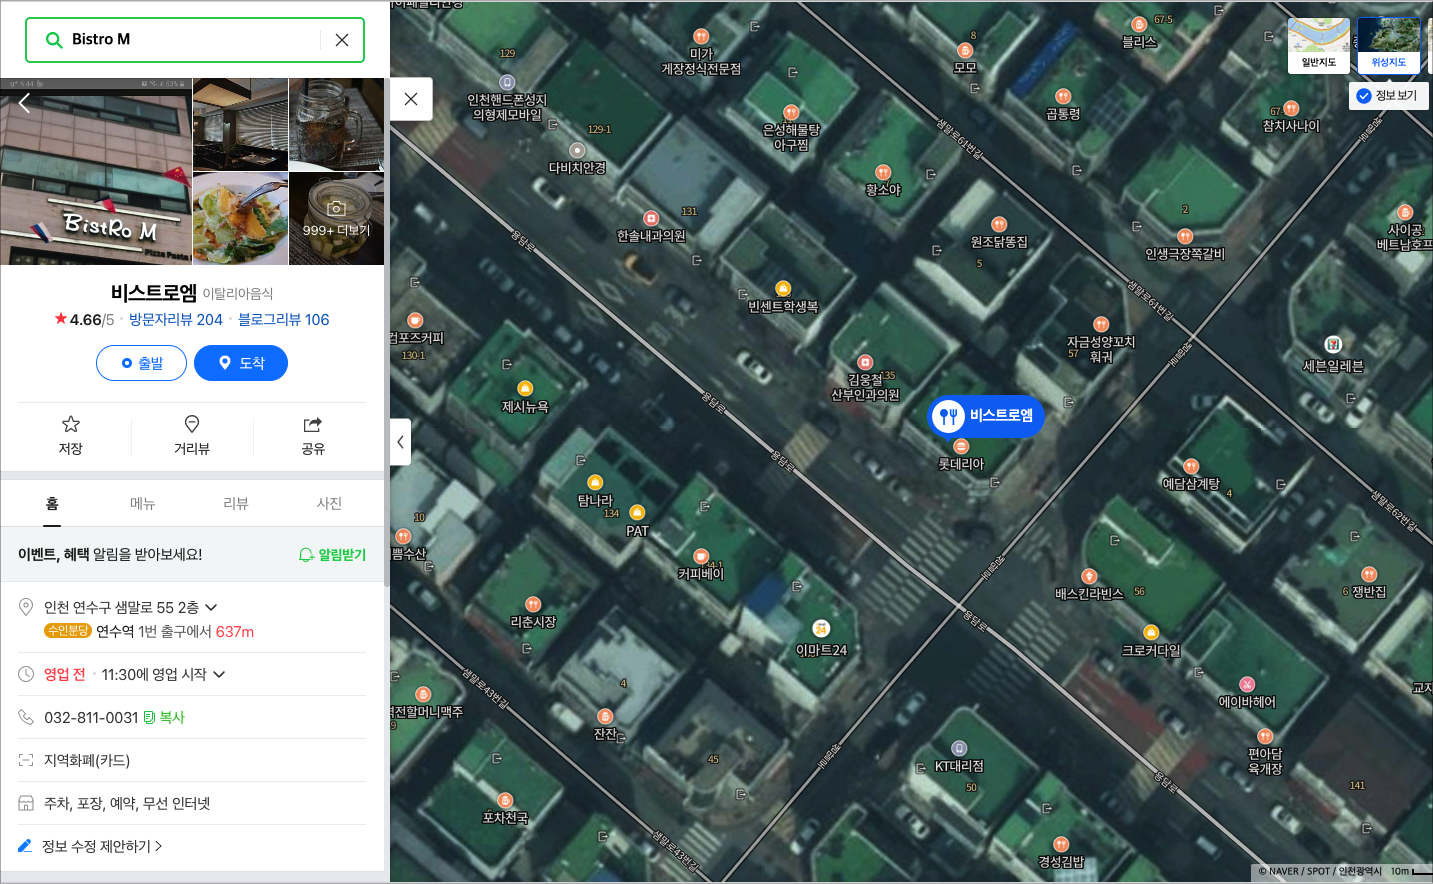The width and height of the screenshot is (1433, 884).
Task: Expand the address details chevron
Action: coord(211,608)
